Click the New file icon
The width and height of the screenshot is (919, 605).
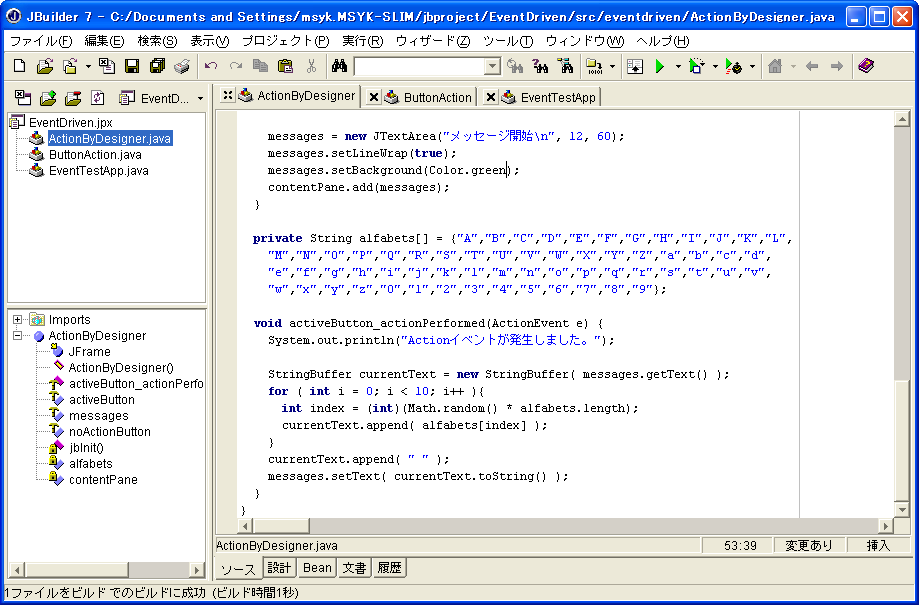pyautogui.click(x=19, y=66)
